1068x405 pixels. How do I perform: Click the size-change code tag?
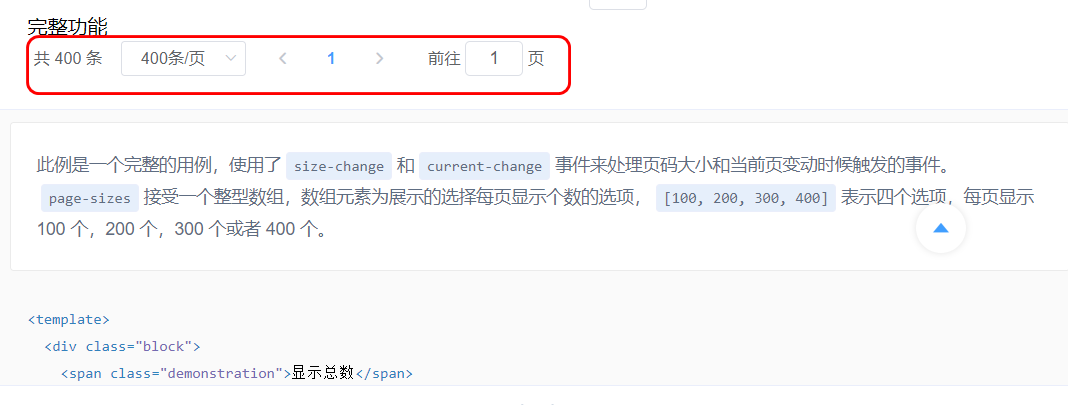[x=339, y=166]
